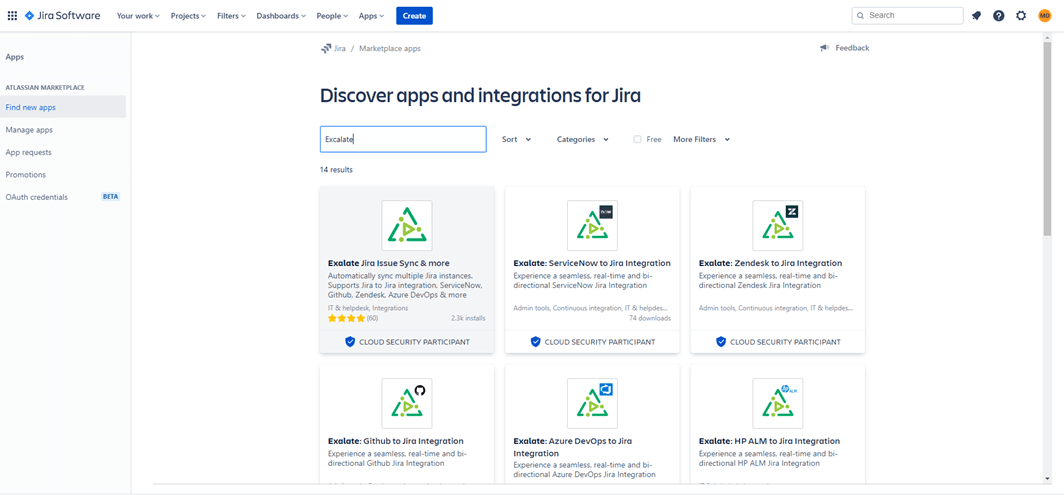1064x495 pixels.
Task: Open Exalate: HP ALM to Jira Integration title
Action: [x=770, y=441]
